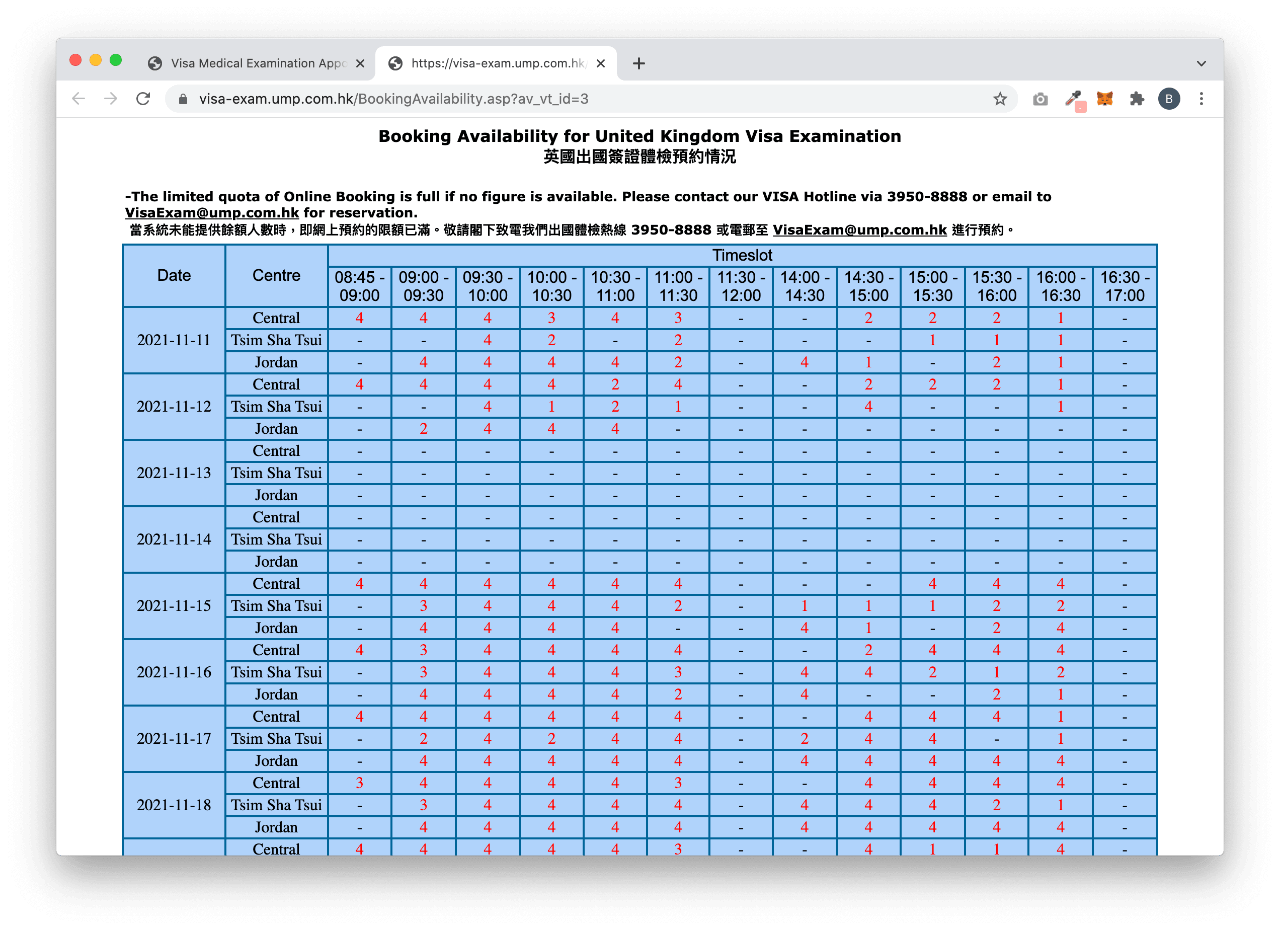Viewport: 1280px width, 930px height.
Task: Select the https://visa-exam.ump.com.hk tab
Action: 497,63
